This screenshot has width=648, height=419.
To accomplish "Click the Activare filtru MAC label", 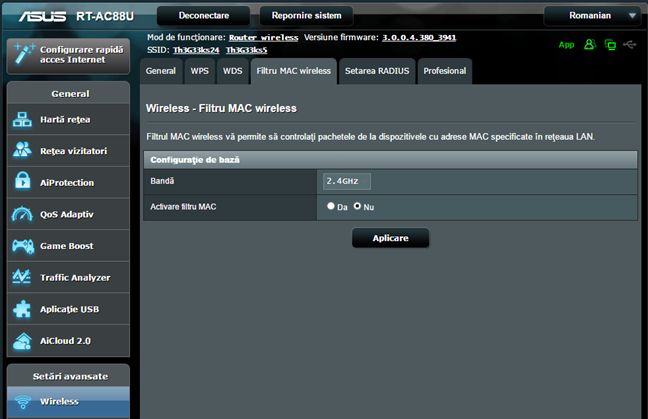I will (x=183, y=207).
